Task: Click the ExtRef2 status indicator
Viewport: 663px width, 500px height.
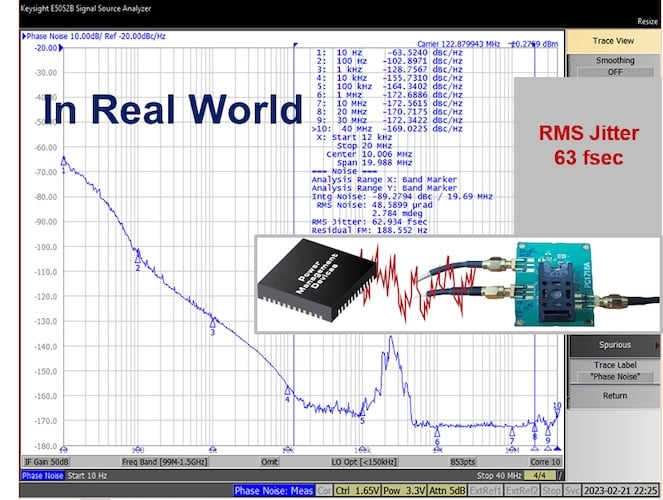Action: (x=522, y=490)
